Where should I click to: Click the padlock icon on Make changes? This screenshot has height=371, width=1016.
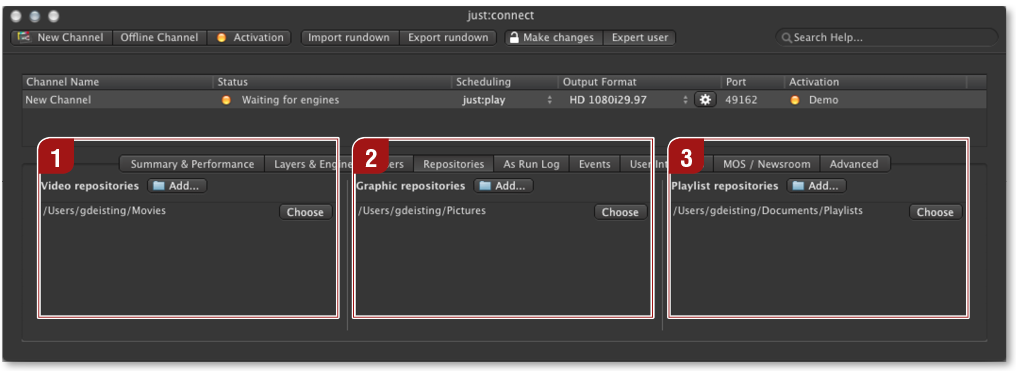coord(514,38)
